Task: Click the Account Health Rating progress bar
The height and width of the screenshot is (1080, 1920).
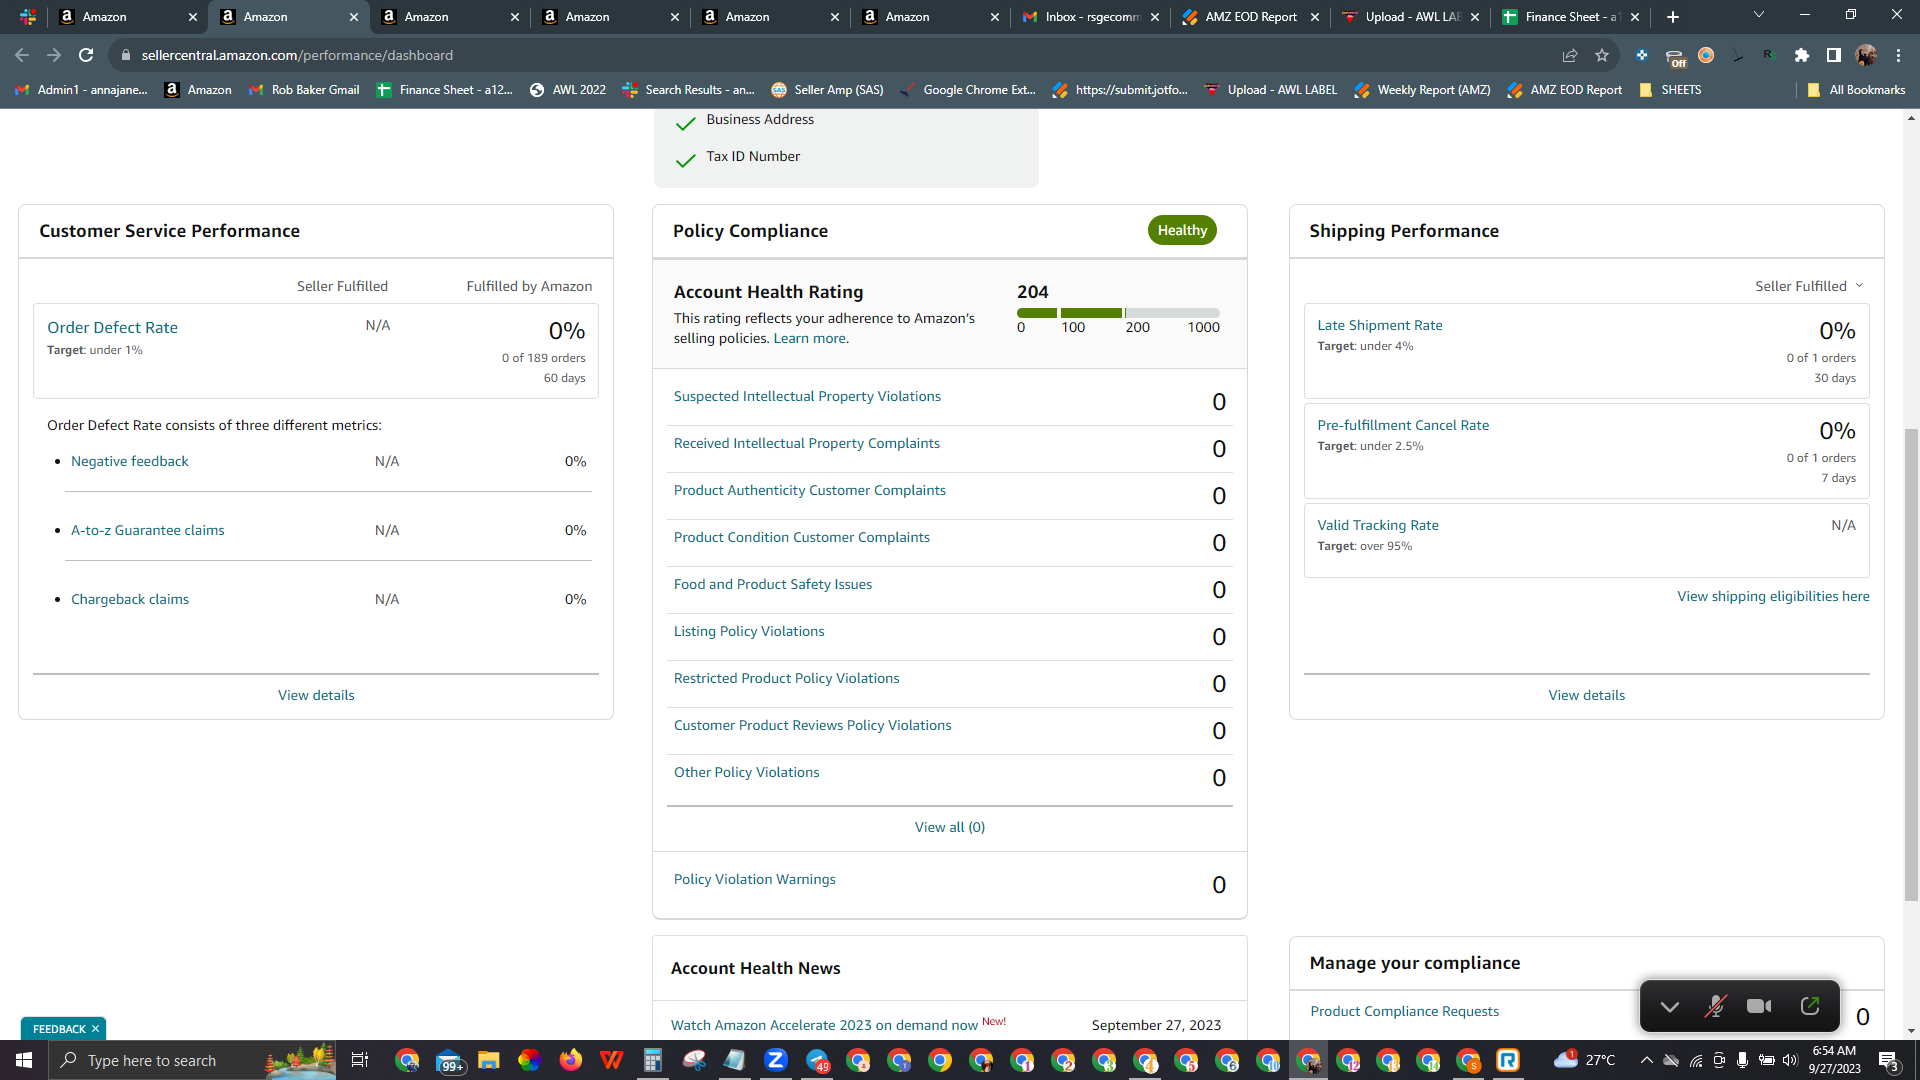Action: tap(1118, 313)
